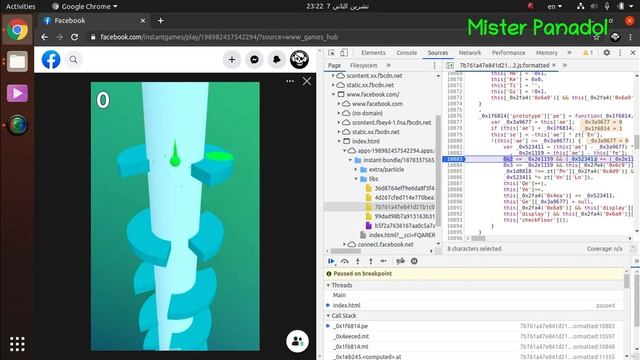Viewport: 640px width, 360px height.
Task: Expand connect.facebook.net node
Action: coord(344,244)
